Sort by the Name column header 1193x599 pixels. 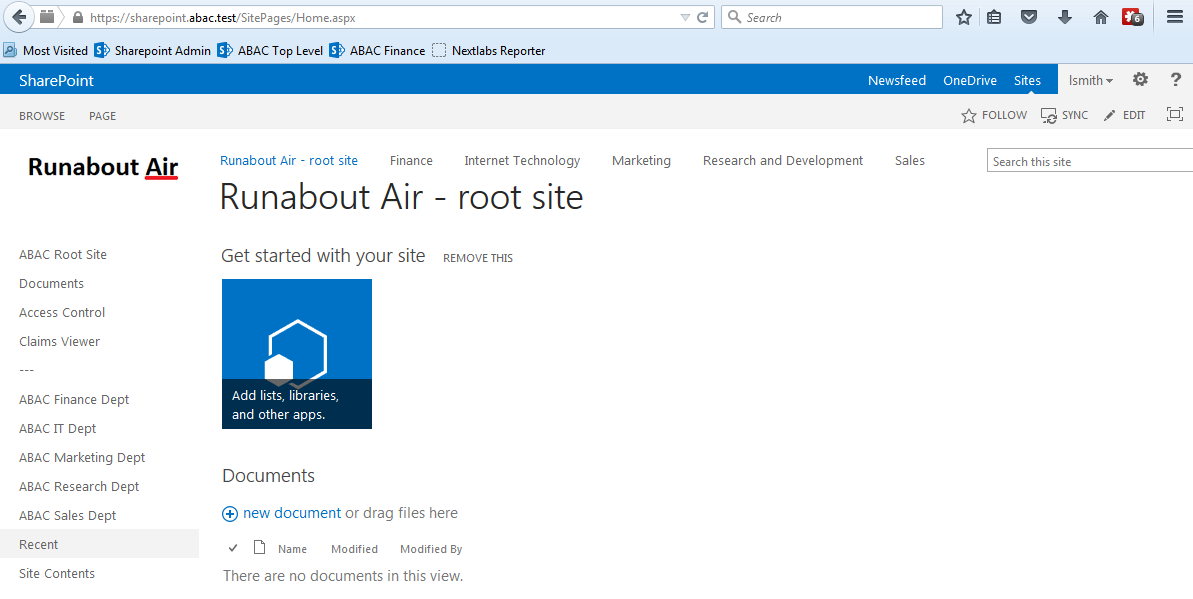tap(292, 549)
